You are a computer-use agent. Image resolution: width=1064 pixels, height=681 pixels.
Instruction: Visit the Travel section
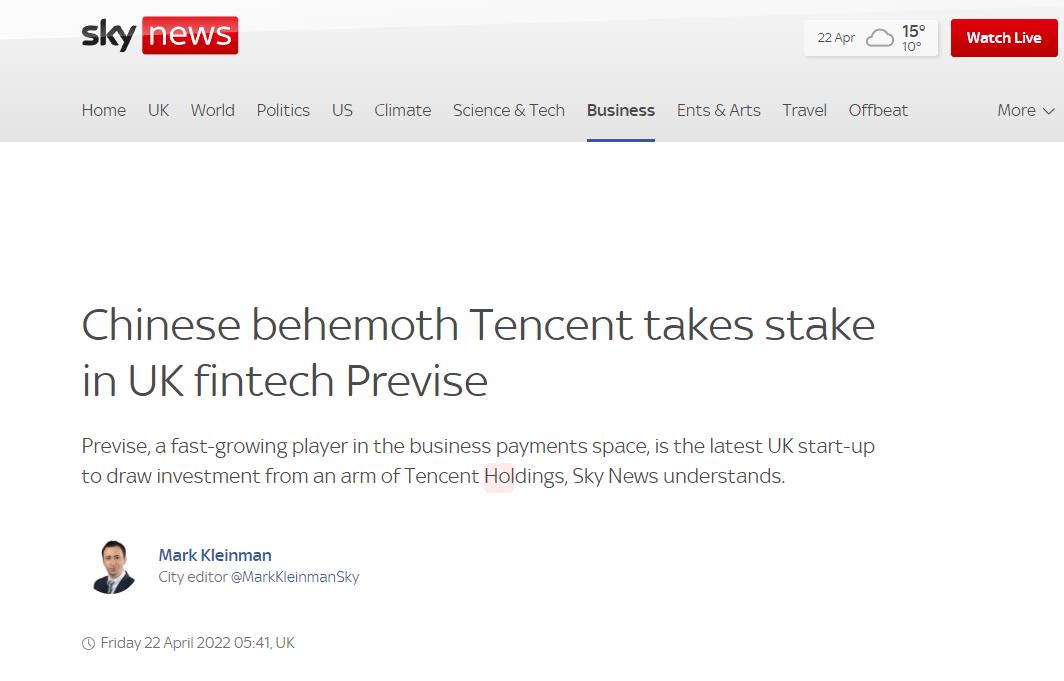tap(804, 110)
